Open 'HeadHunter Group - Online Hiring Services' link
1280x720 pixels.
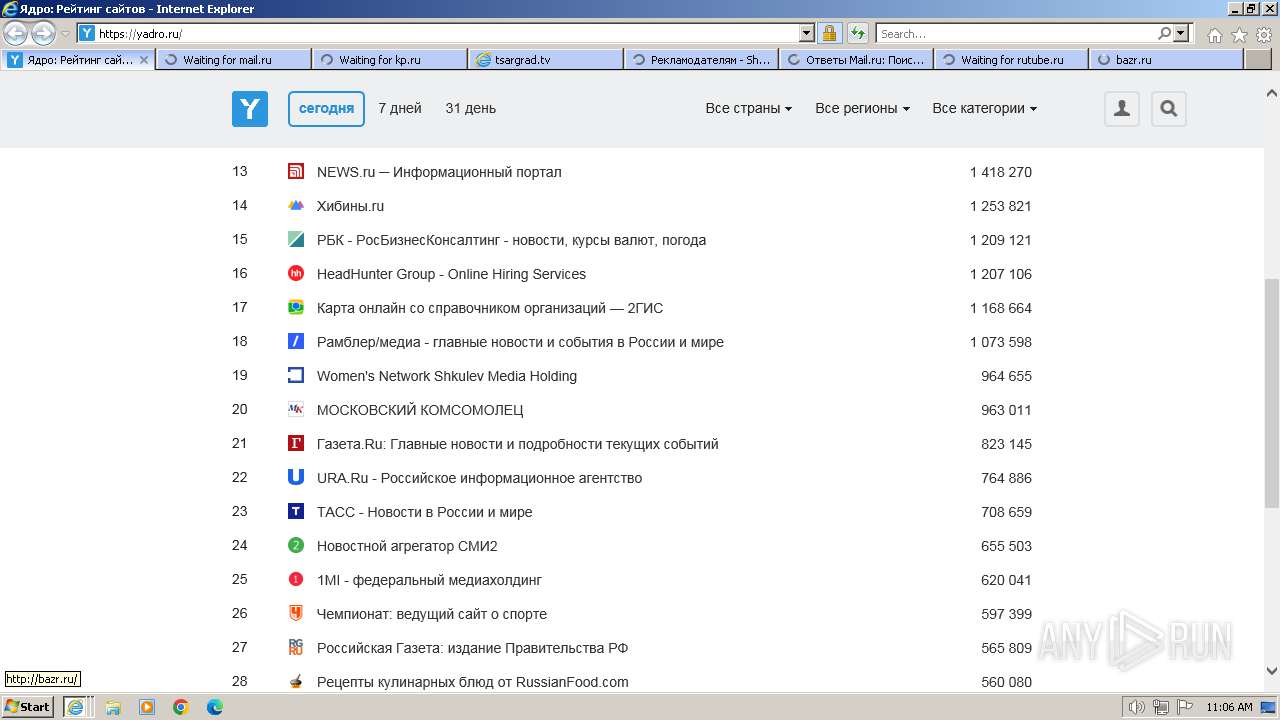click(x=451, y=274)
